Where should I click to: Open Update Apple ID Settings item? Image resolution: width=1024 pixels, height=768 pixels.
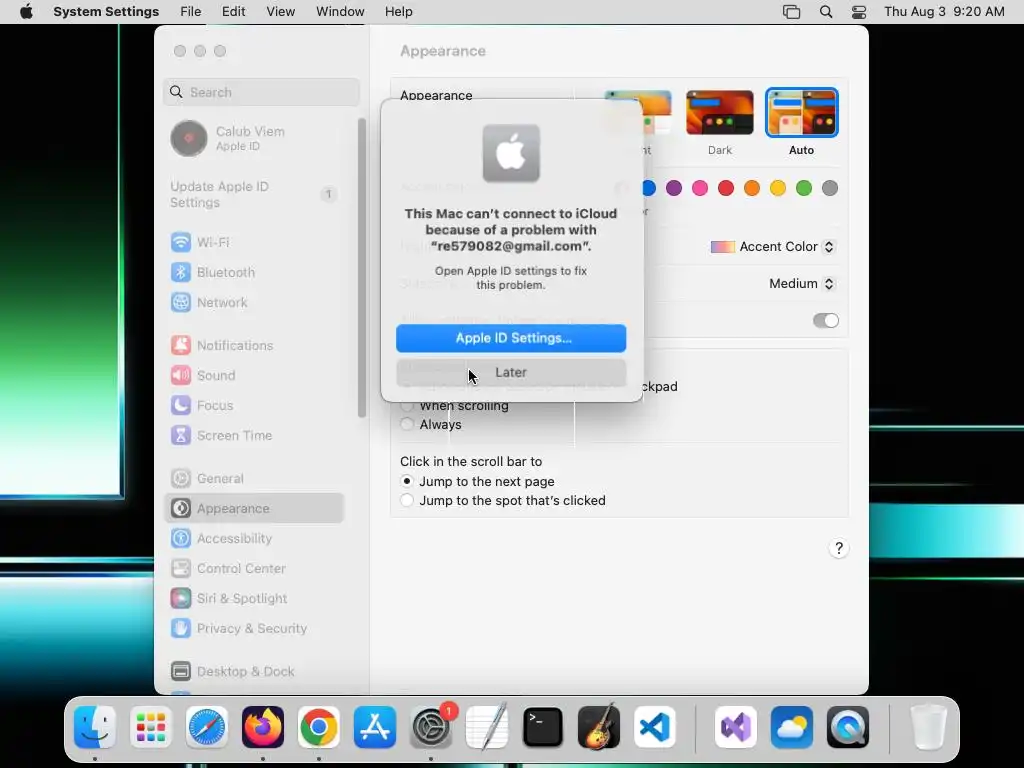click(254, 195)
